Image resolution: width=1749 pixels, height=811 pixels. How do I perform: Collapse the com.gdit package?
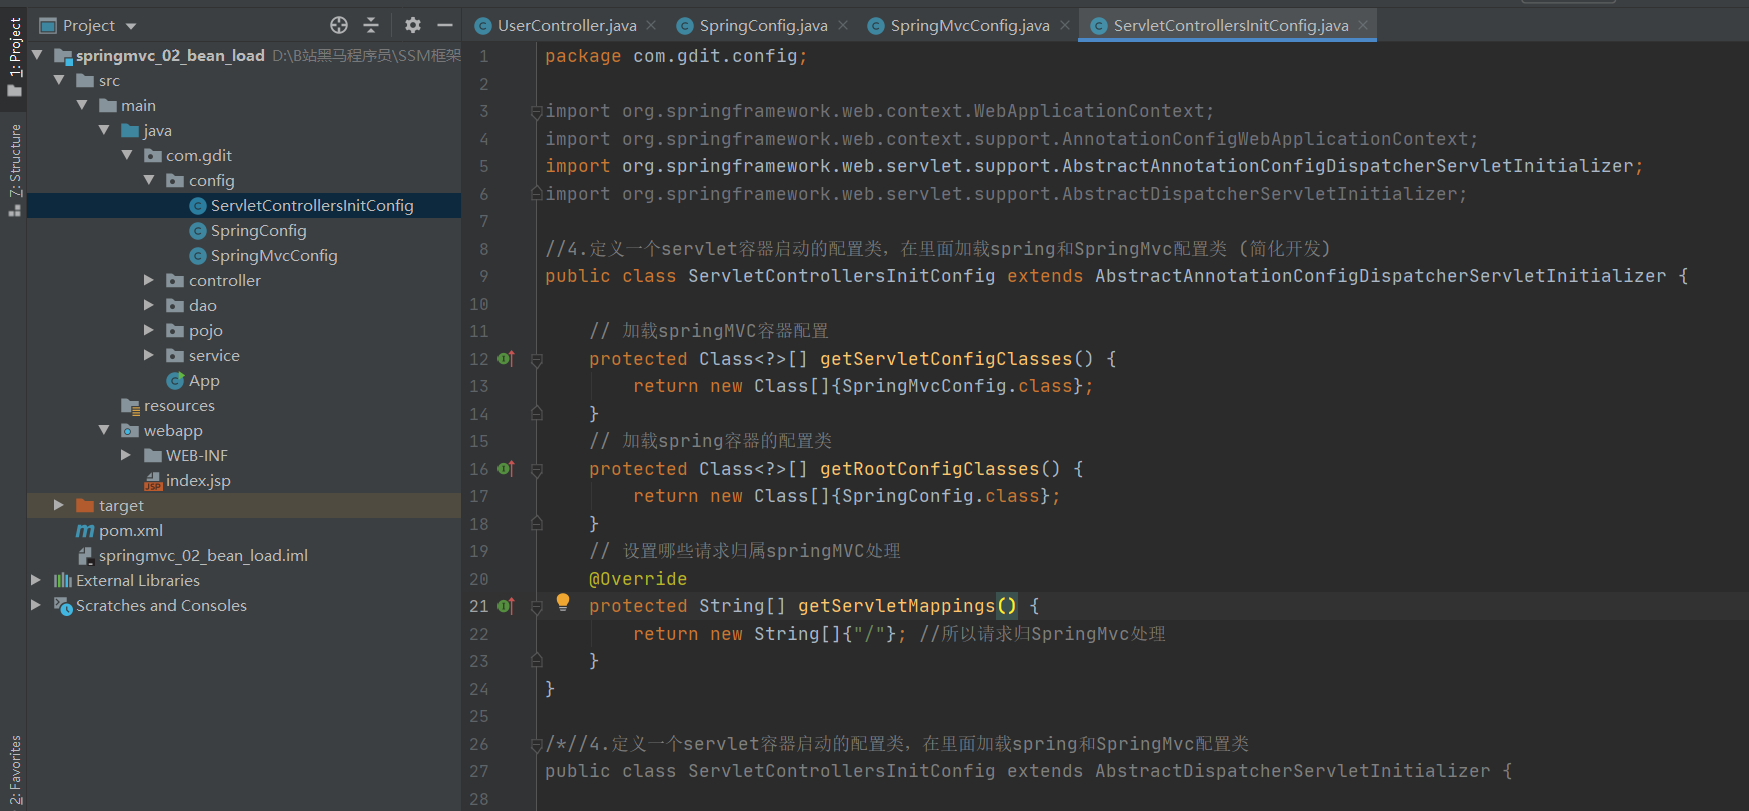127,155
